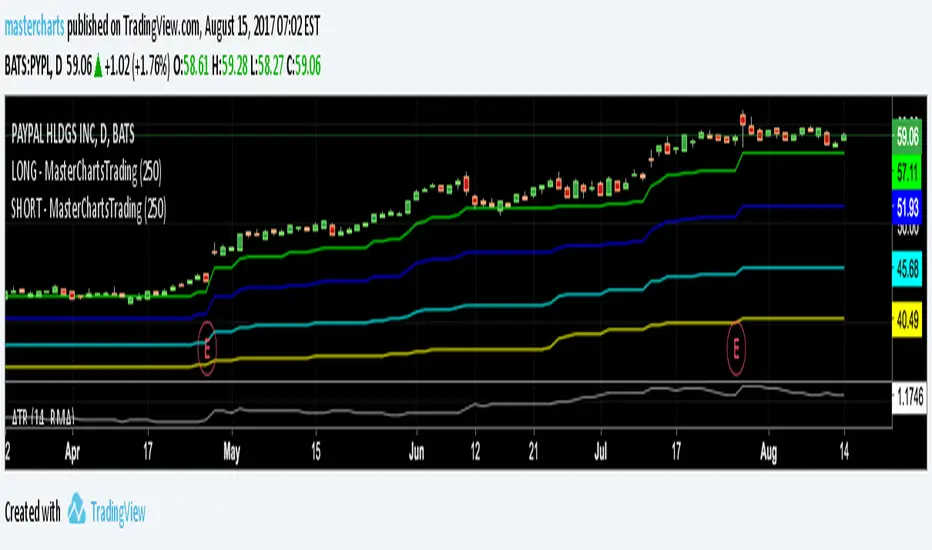Select the yellow 40.49 price label
Viewport: 932px width, 550px height.
(907, 320)
